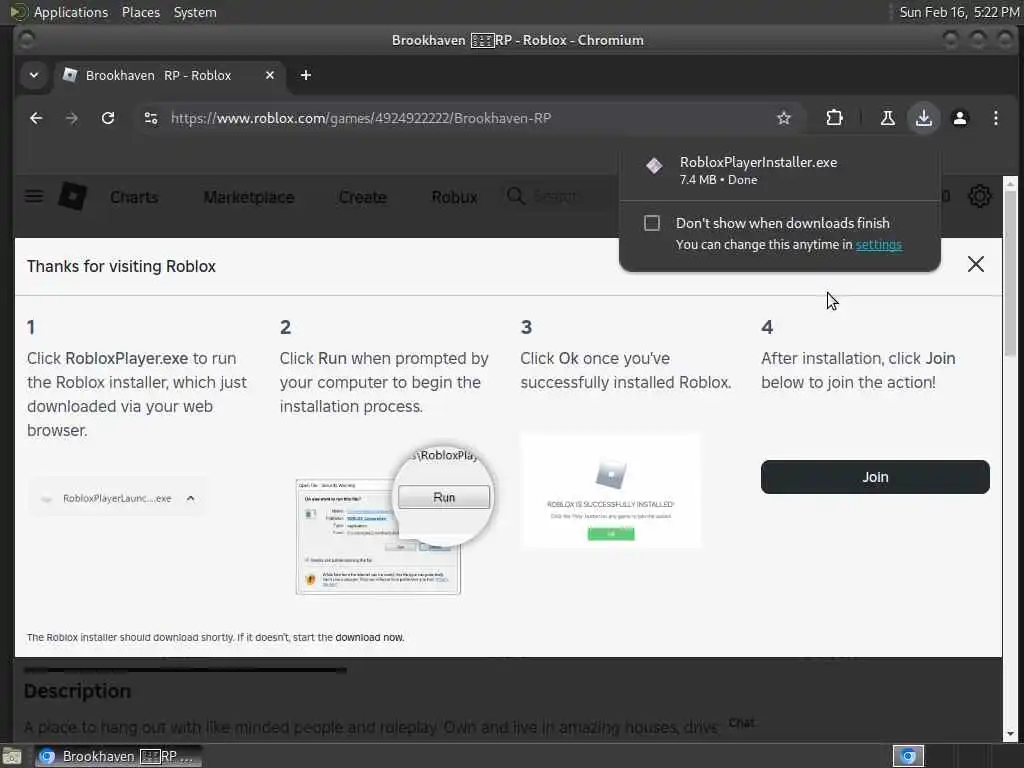This screenshot has height=768, width=1024.
Task: Open the Places system menu
Action: coord(140,12)
